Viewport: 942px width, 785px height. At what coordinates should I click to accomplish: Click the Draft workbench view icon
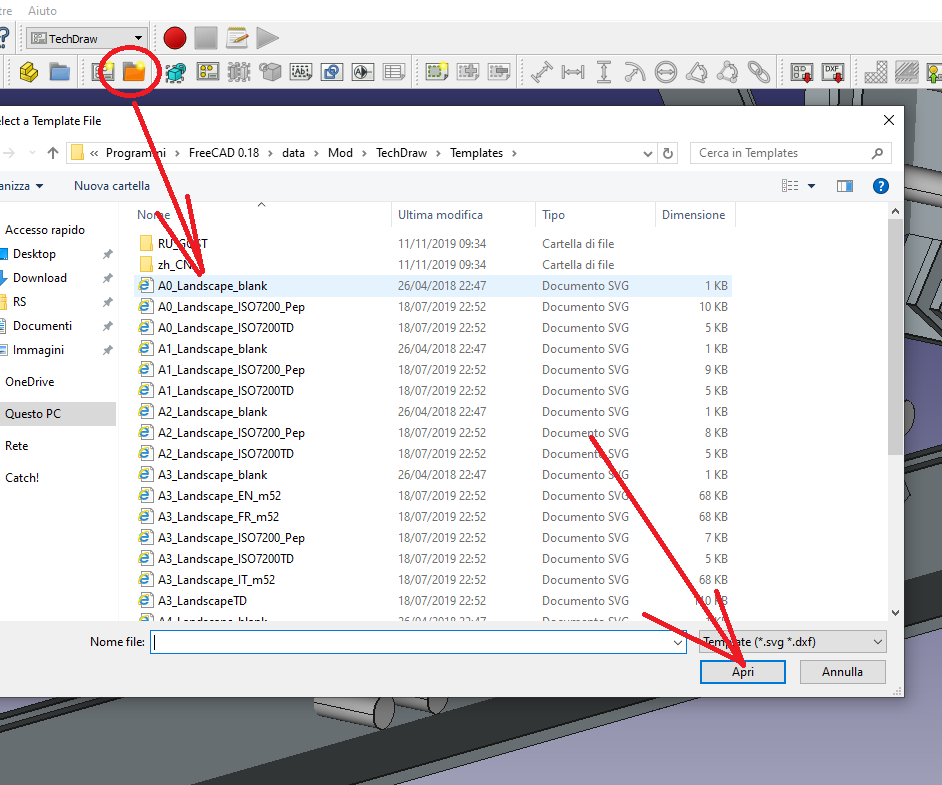(x=332, y=73)
